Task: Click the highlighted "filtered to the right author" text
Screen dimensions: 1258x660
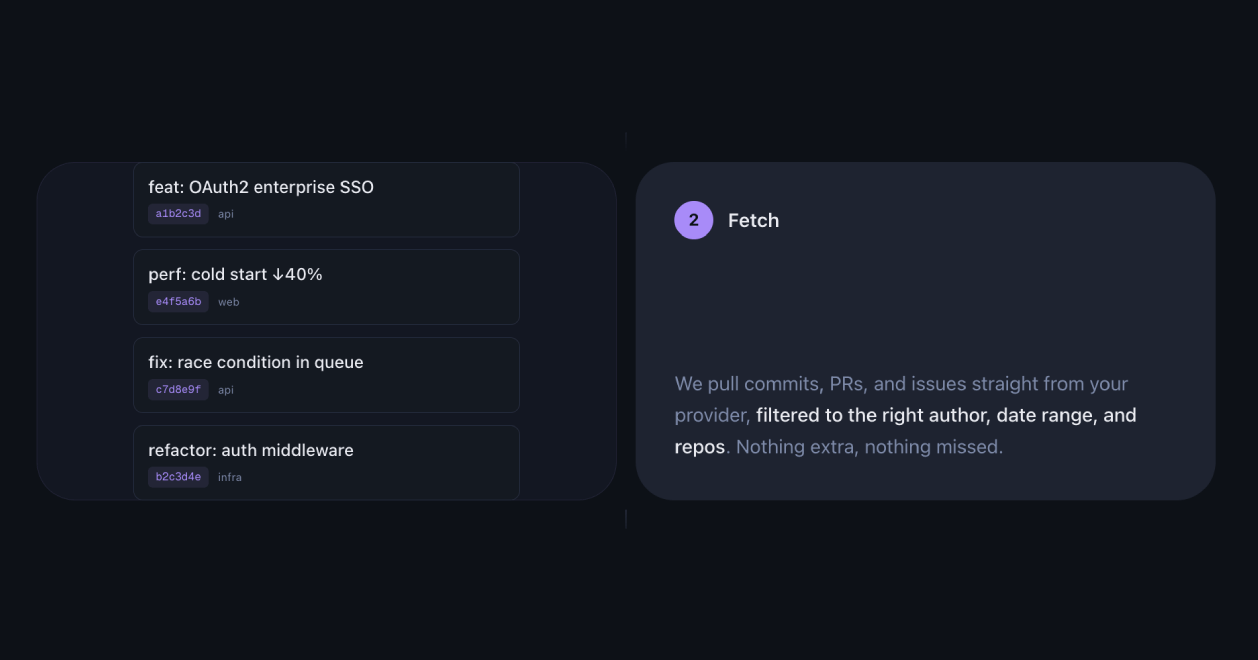Action: click(x=872, y=415)
